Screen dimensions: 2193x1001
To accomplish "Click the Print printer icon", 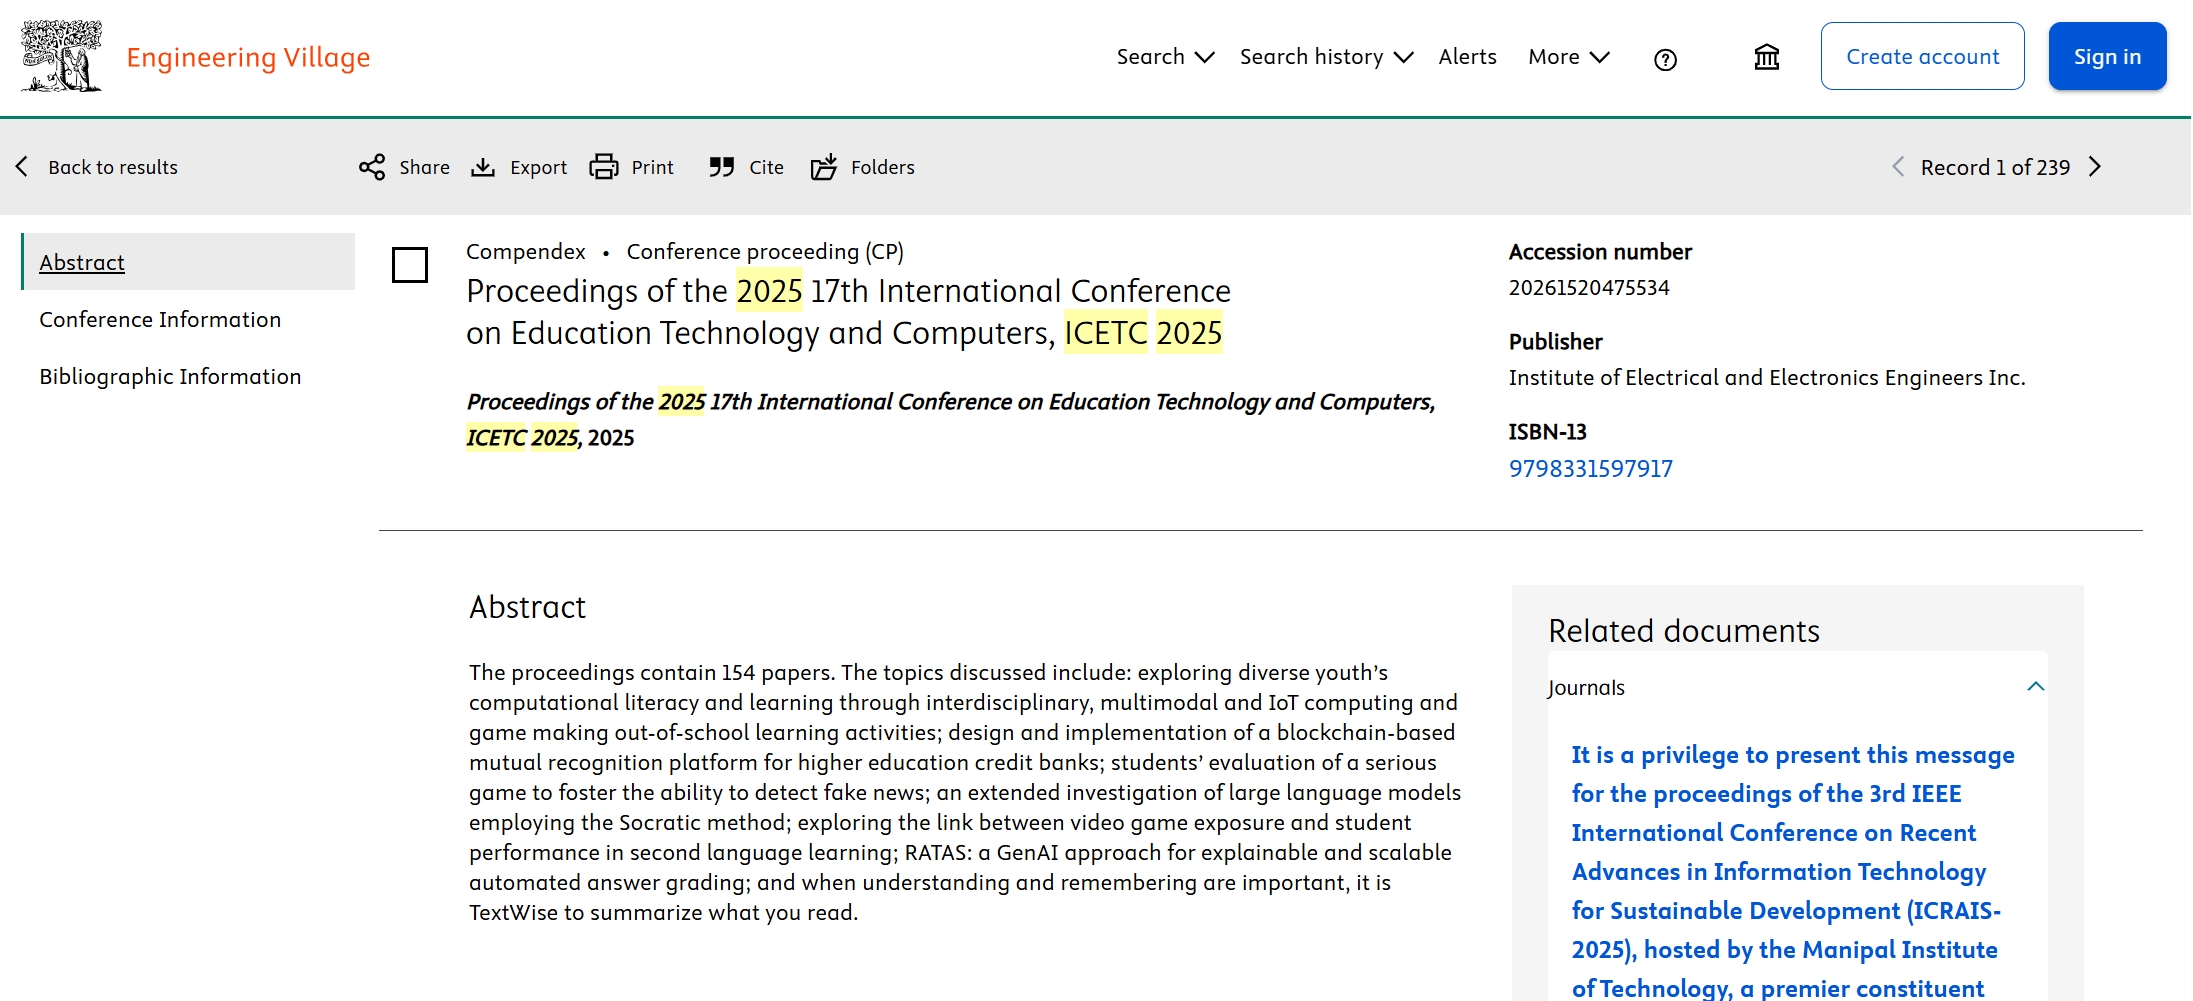I will point(604,167).
